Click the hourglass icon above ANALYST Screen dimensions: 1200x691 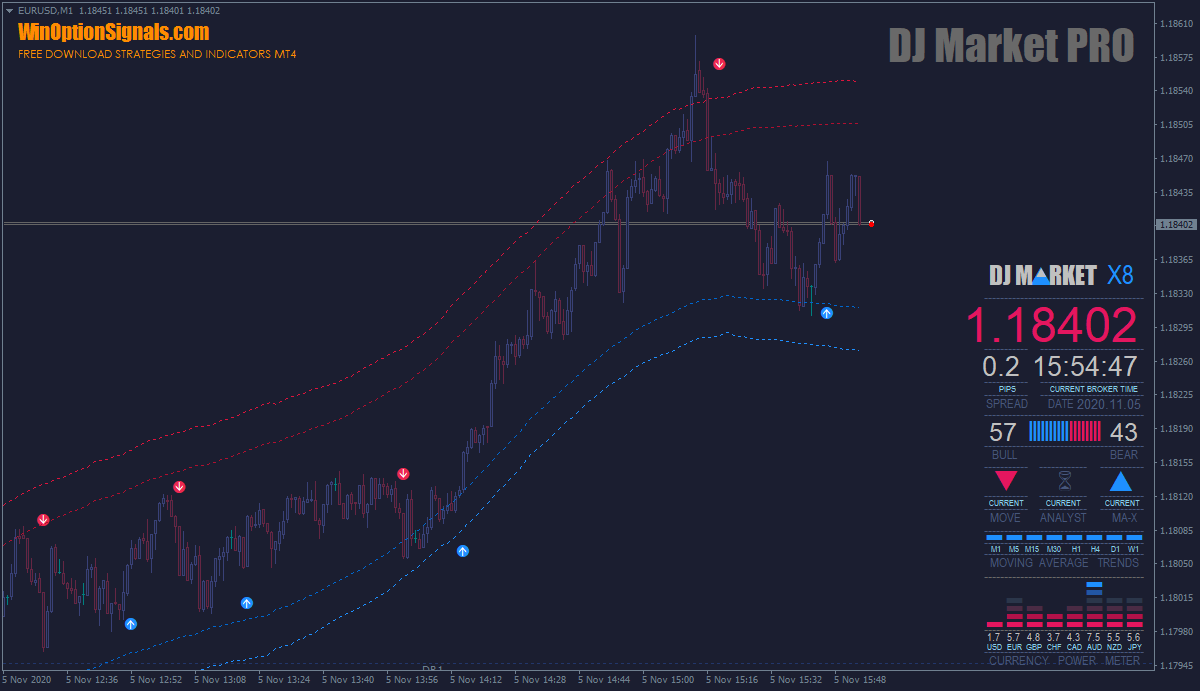(x=1063, y=481)
